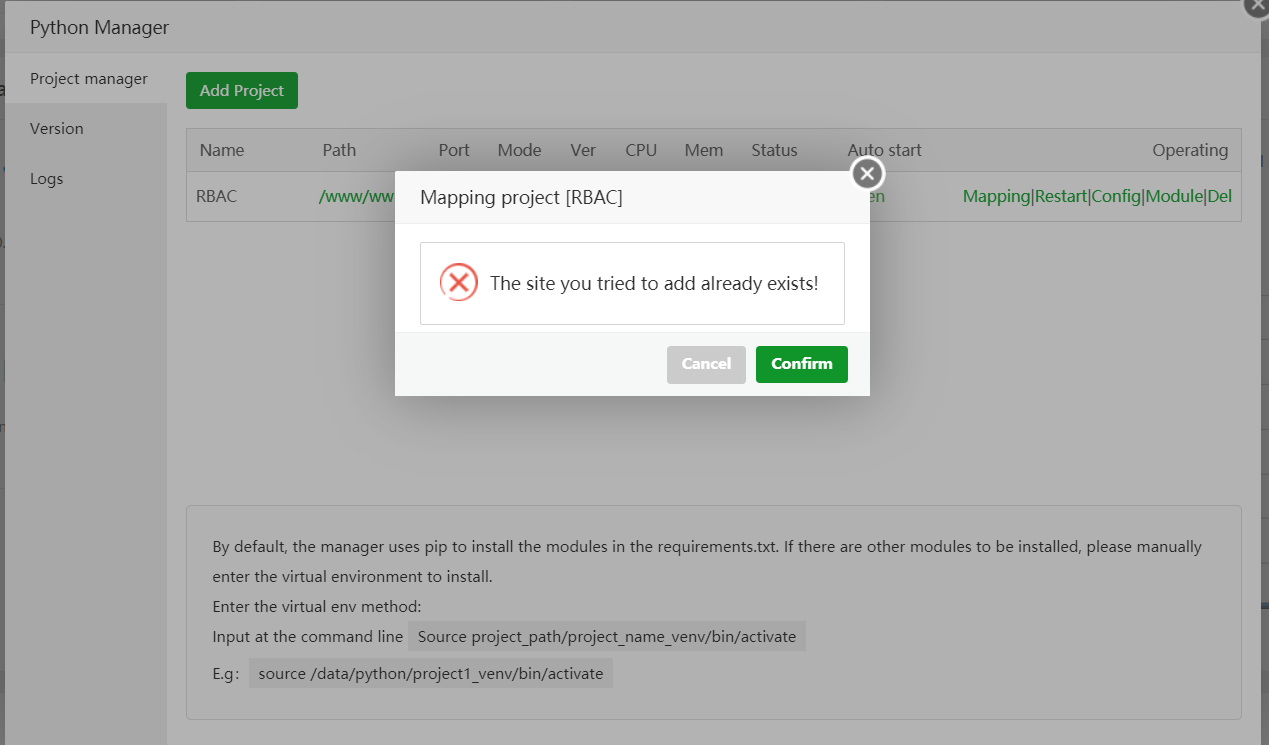The width and height of the screenshot is (1269, 745).
Task: Switch to the Project manager tab
Action: point(88,78)
